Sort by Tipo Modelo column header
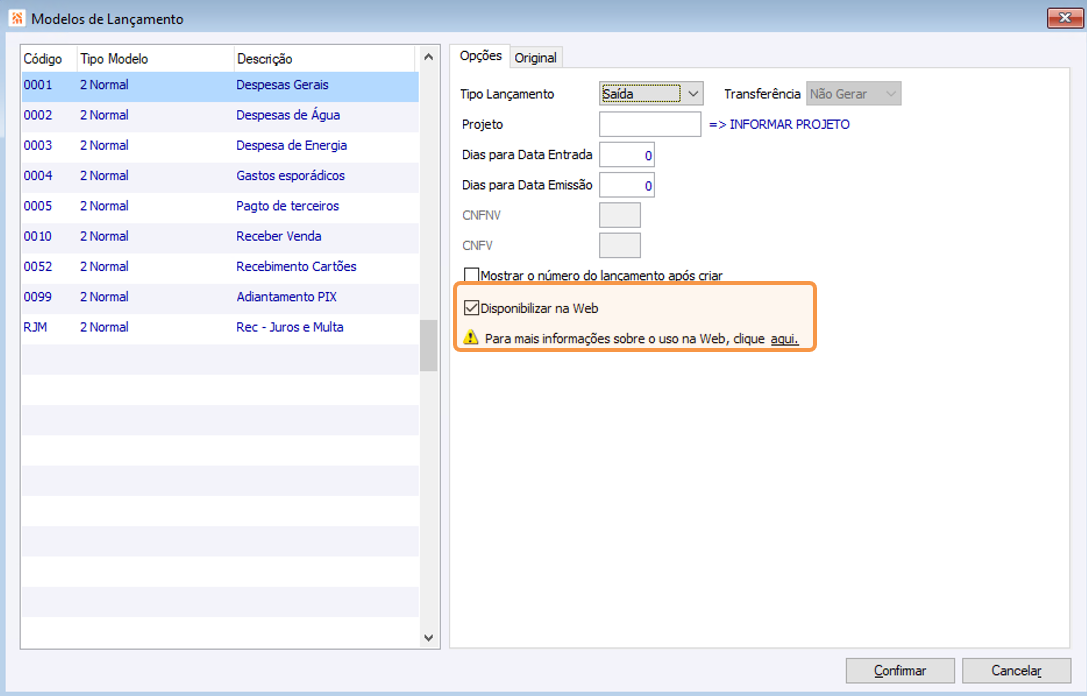Screen dimensions: 1087x696 click(155, 59)
